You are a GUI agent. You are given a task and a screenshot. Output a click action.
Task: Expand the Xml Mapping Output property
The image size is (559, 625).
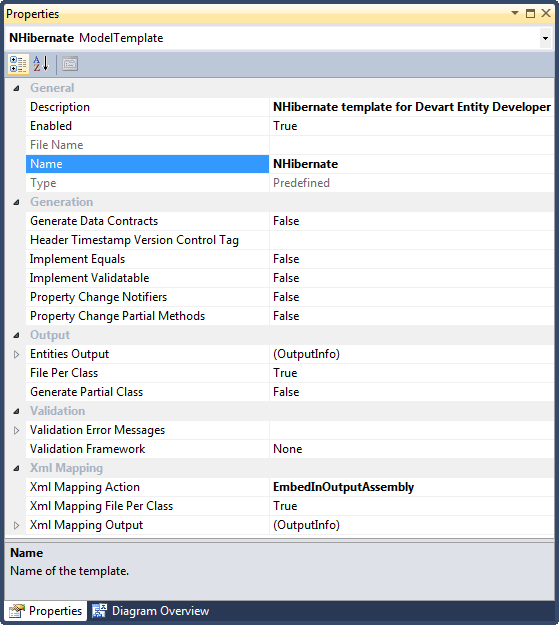tap(16, 525)
